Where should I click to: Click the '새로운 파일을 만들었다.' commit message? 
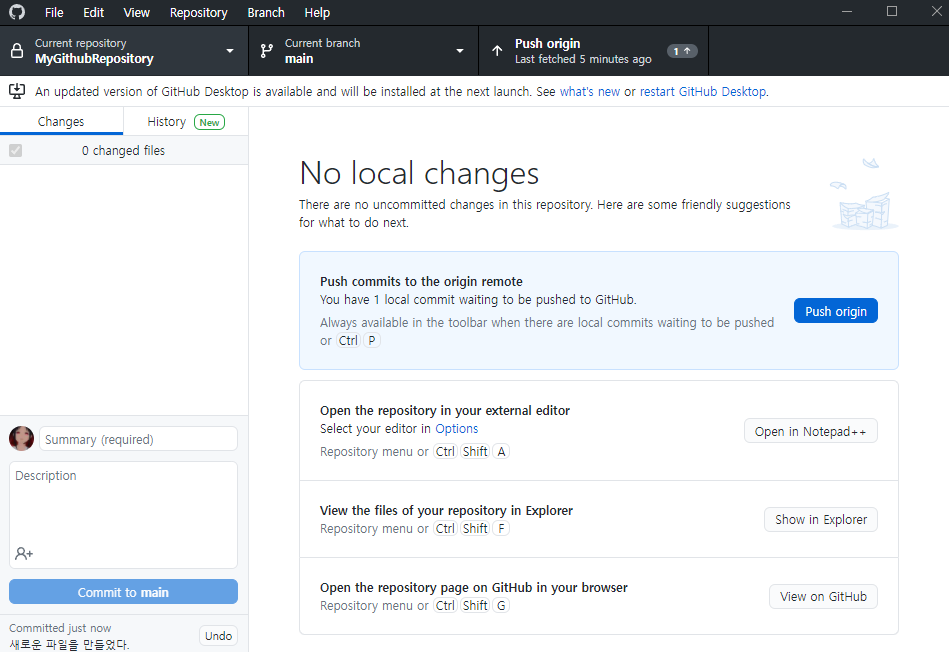coord(69,644)
